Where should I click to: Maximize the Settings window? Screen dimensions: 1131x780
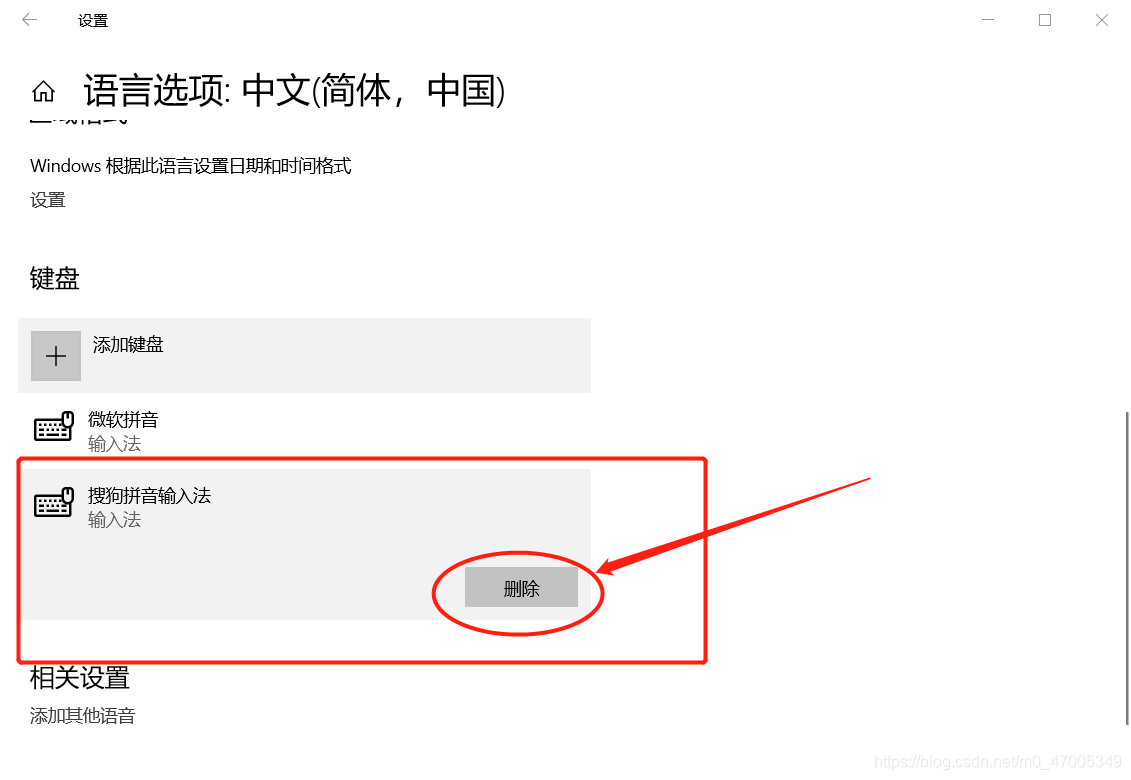1044,20
